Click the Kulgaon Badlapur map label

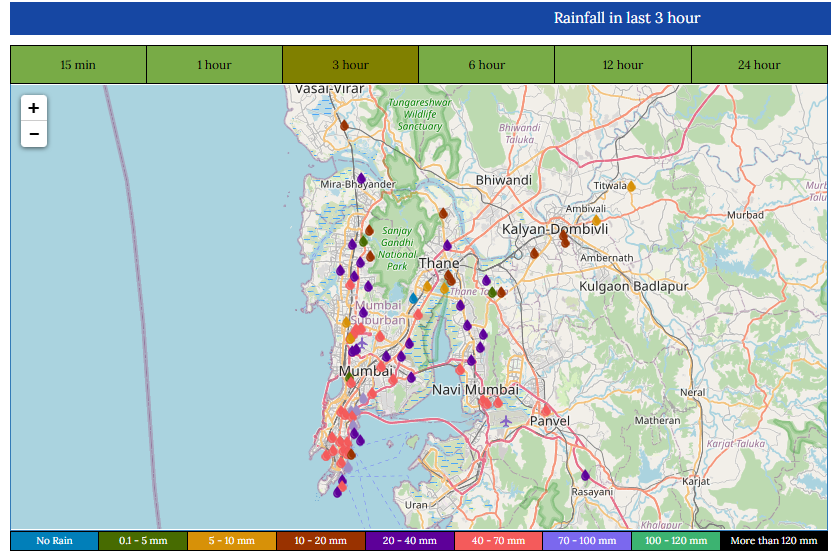click(x=633, y=286)
